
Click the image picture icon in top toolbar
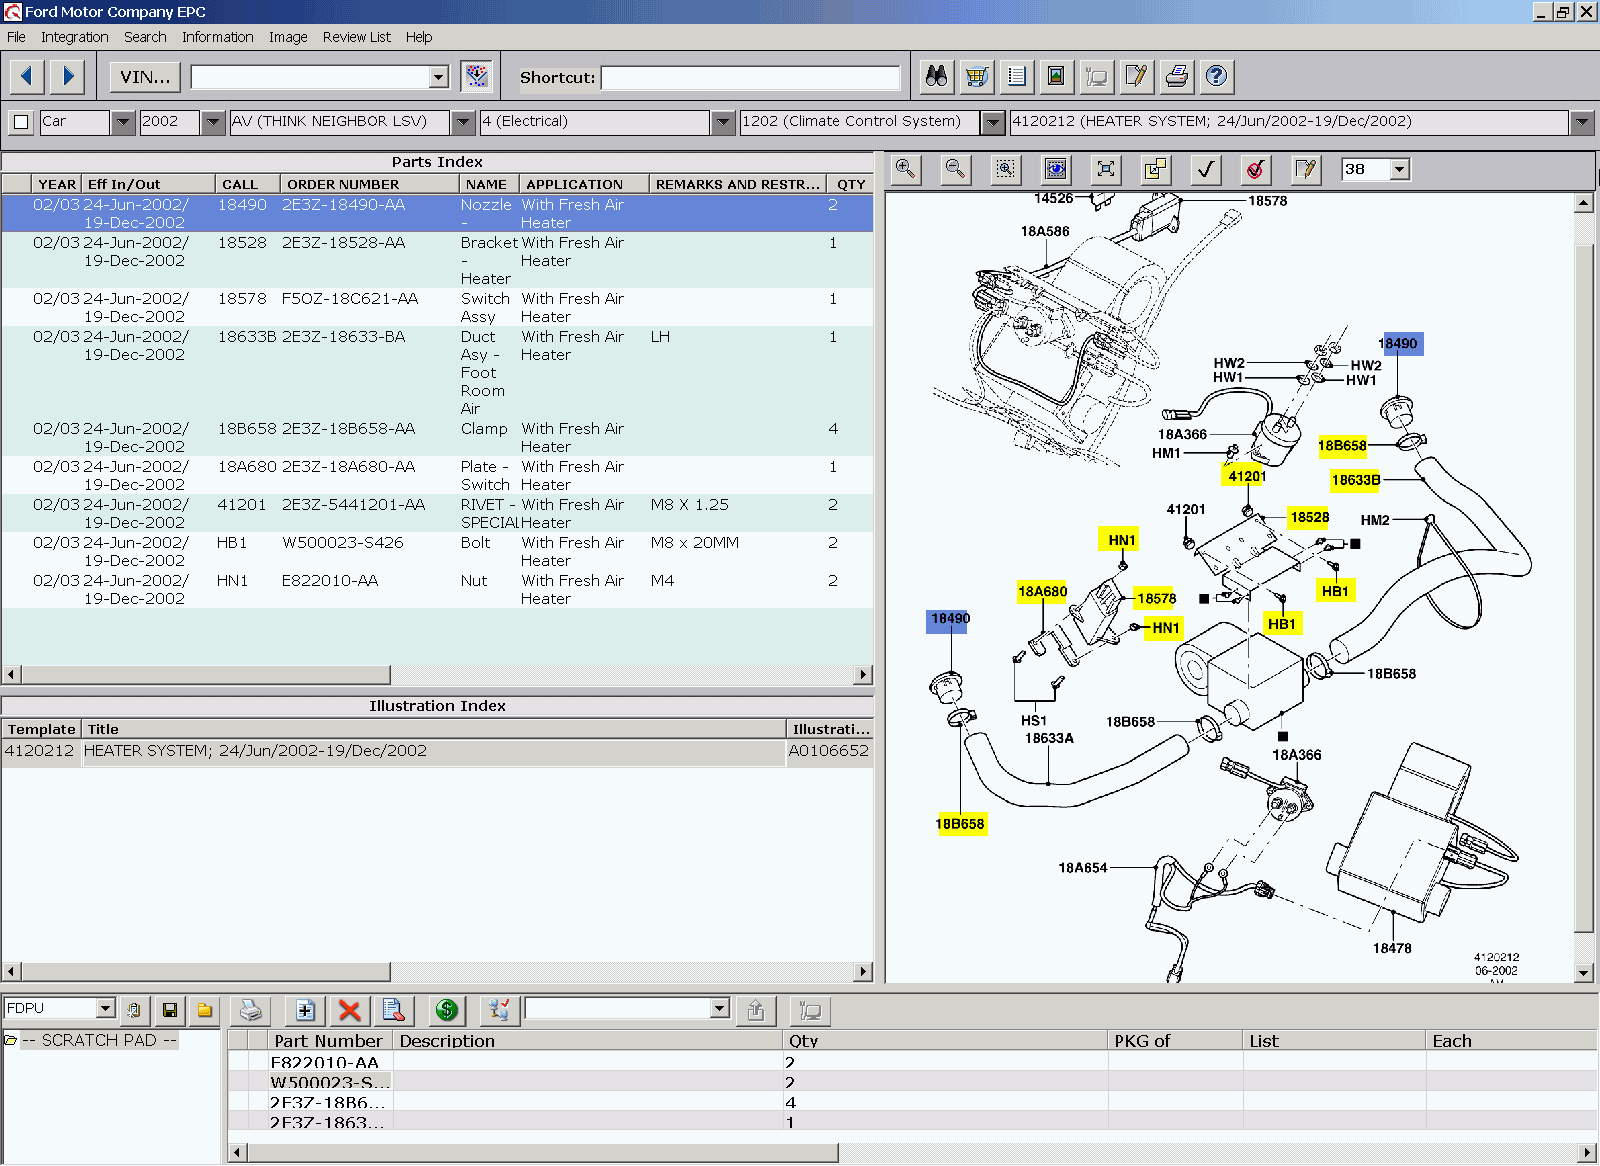click(x=1056, y=76)
